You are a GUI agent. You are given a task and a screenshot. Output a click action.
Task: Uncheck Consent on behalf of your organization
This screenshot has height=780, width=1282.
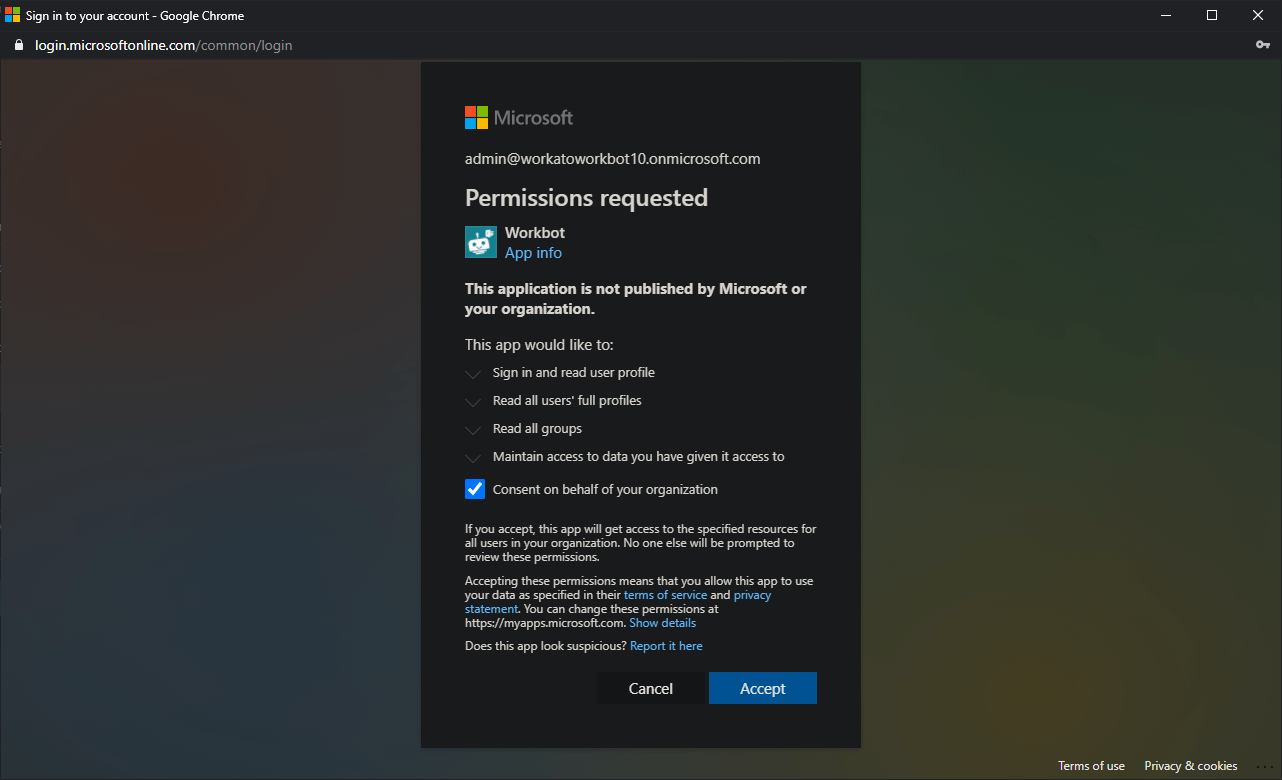(x=474, y=489)
